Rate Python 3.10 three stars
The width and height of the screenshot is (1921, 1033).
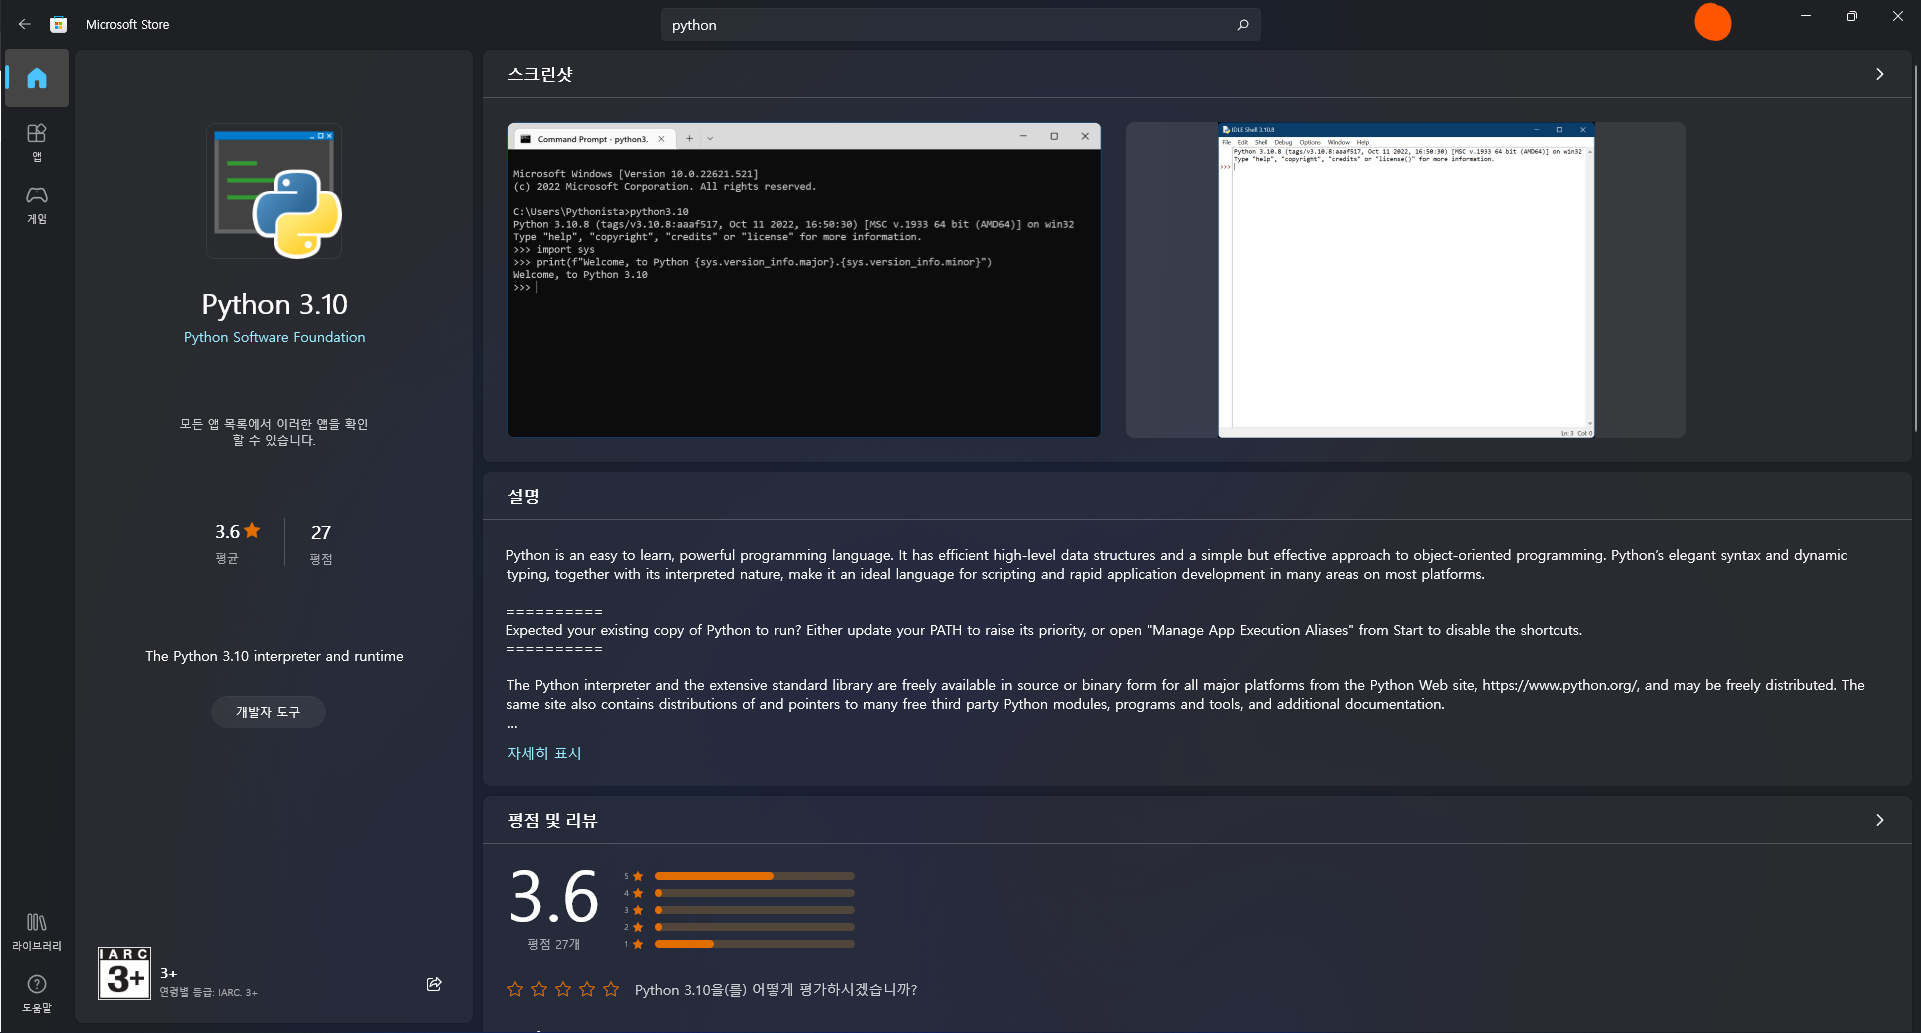(x=563, y=989)
